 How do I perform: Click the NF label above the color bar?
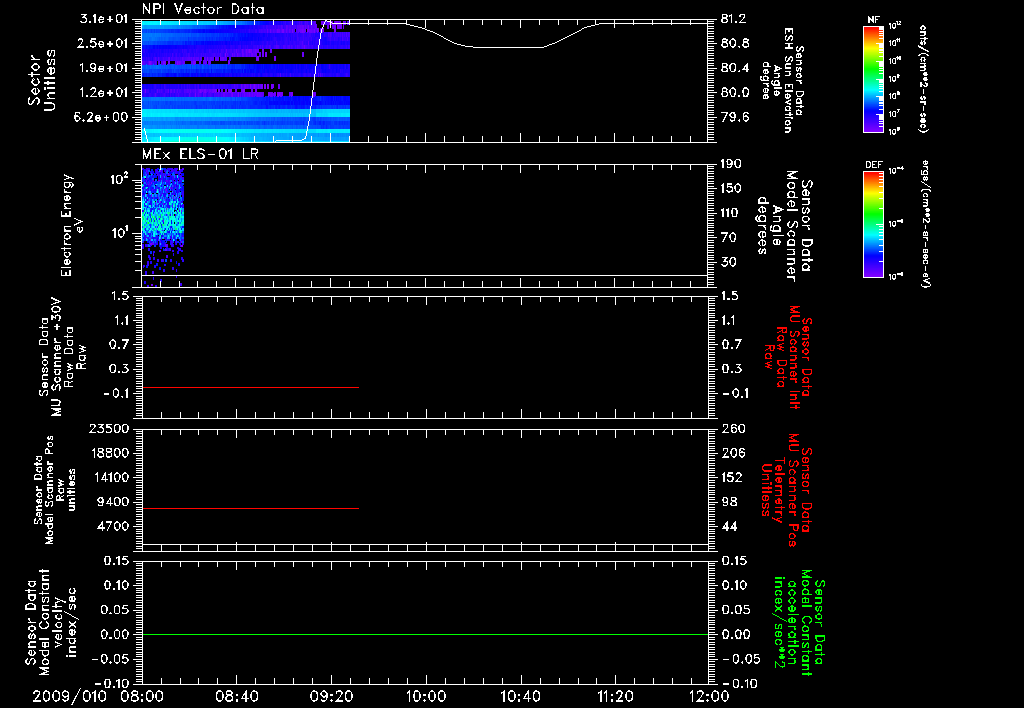(x=873, y=20)
